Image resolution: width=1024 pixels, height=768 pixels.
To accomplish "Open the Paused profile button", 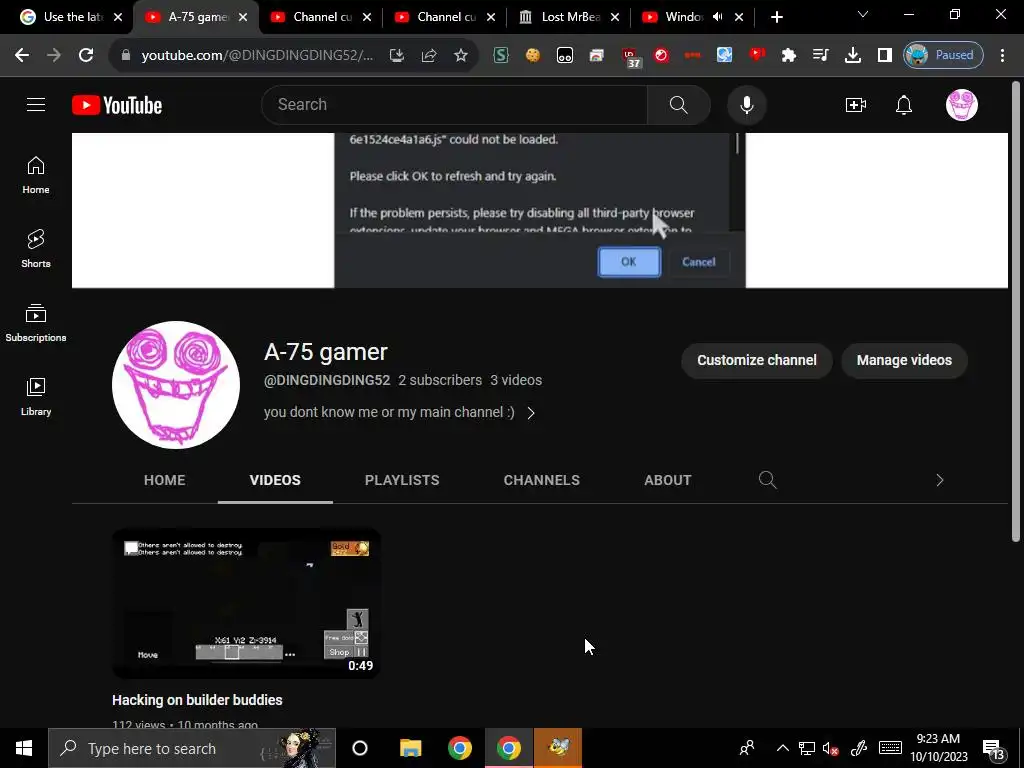I will [x=943, y=56].
